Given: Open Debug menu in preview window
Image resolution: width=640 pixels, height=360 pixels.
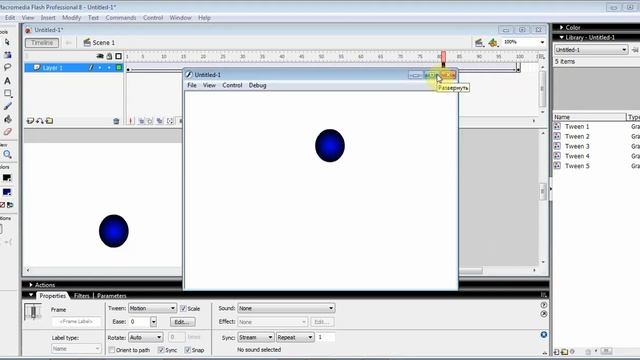Looking at the screenshot, I should coord(258,85).
